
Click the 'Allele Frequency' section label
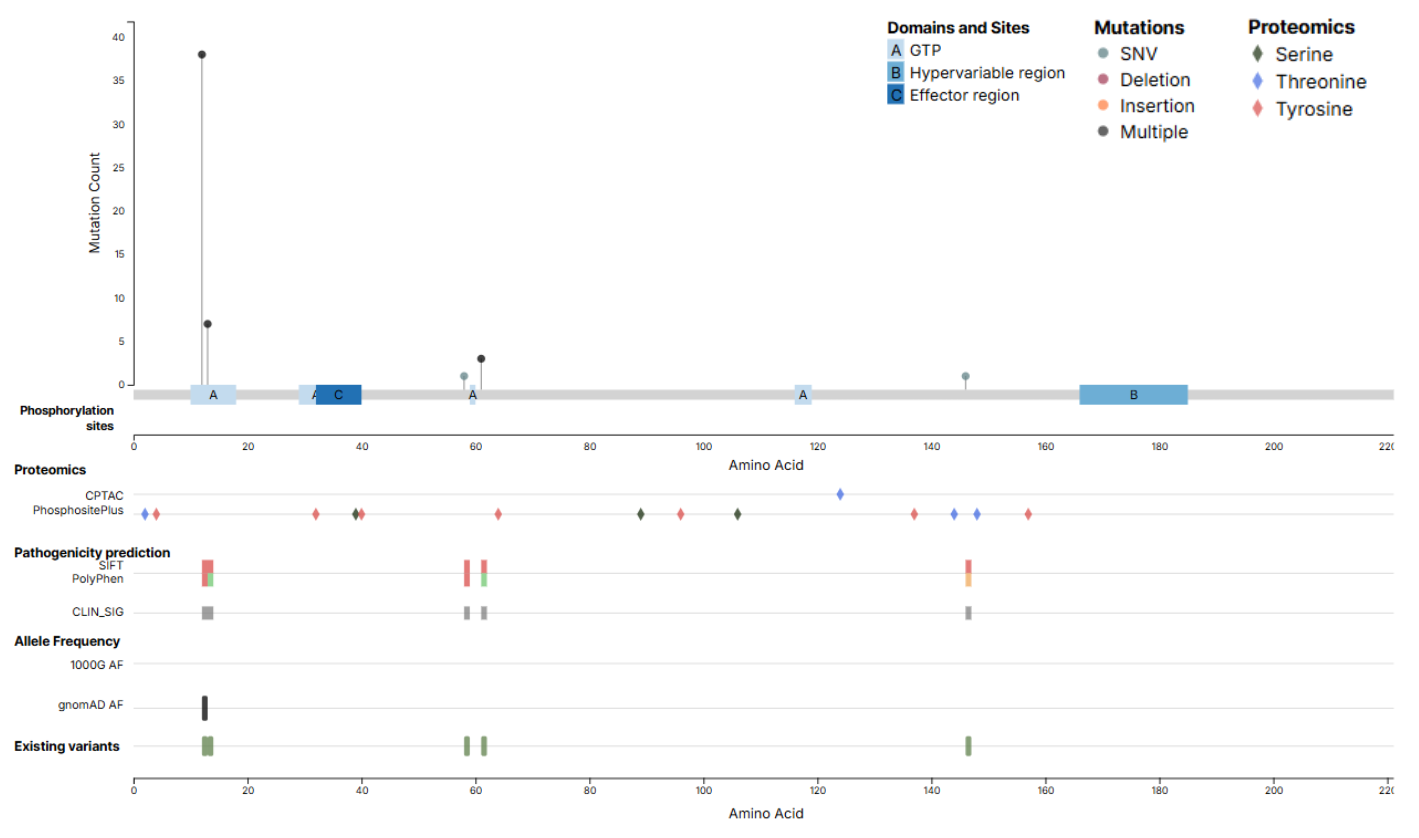[67, 641]
